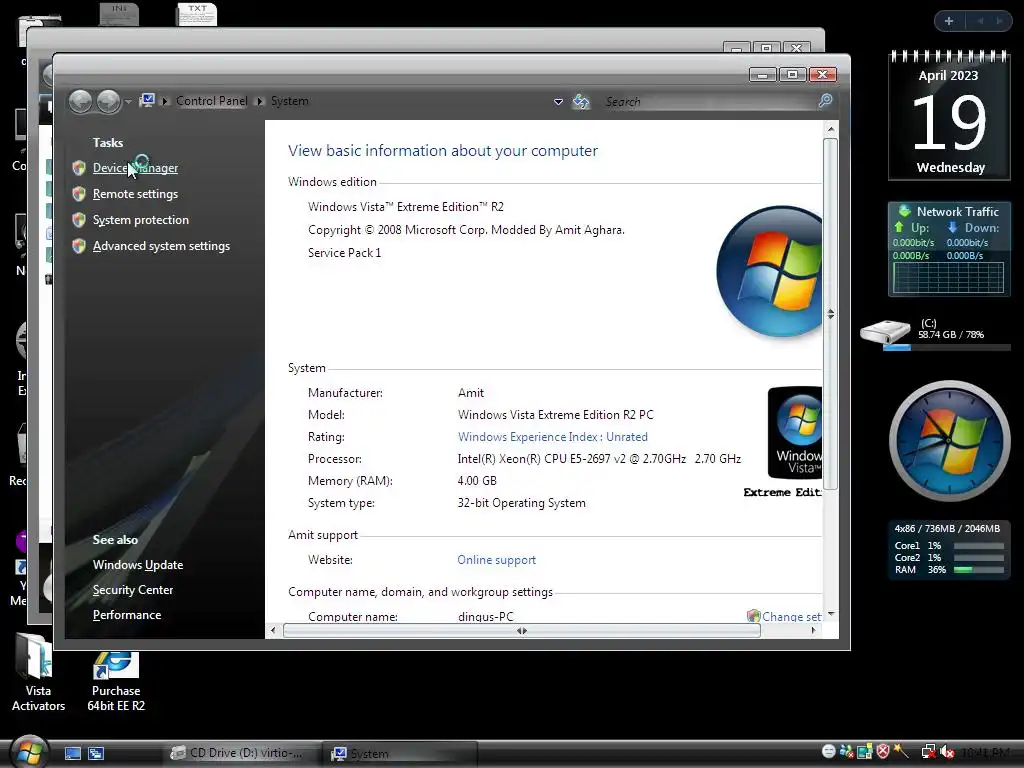This screenshot has width=1024, height=768.
Task: Click the C: drive icon in gadget
Action: [885, 332]
